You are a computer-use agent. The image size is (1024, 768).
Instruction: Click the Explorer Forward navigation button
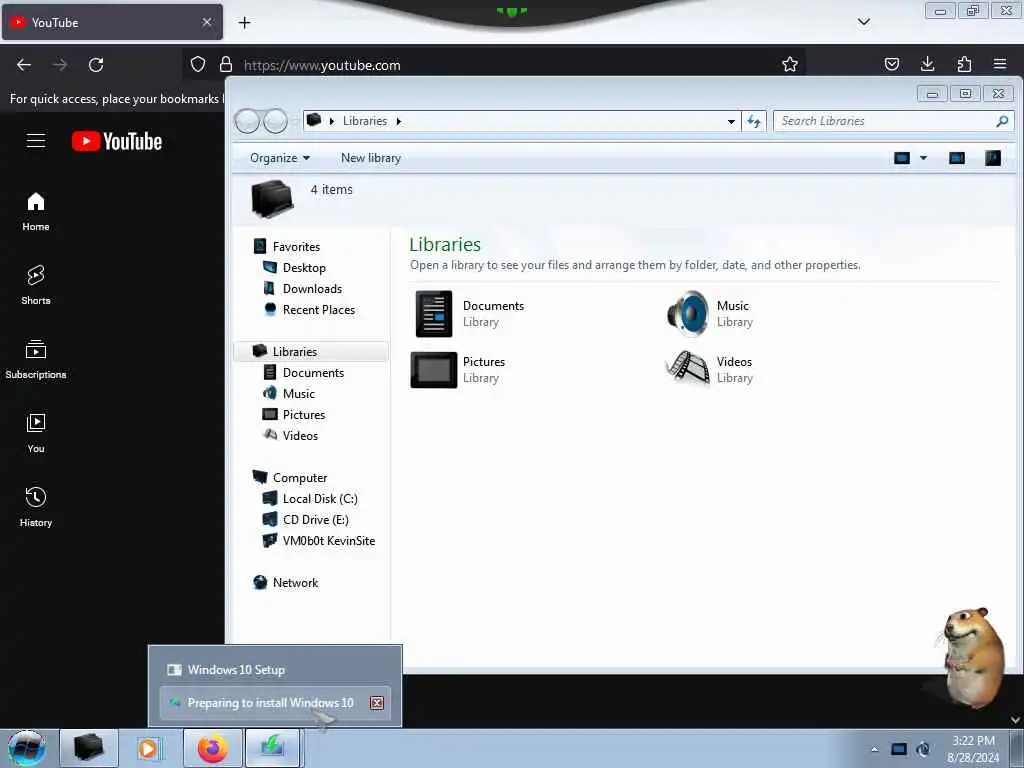(x=276, y=121)
